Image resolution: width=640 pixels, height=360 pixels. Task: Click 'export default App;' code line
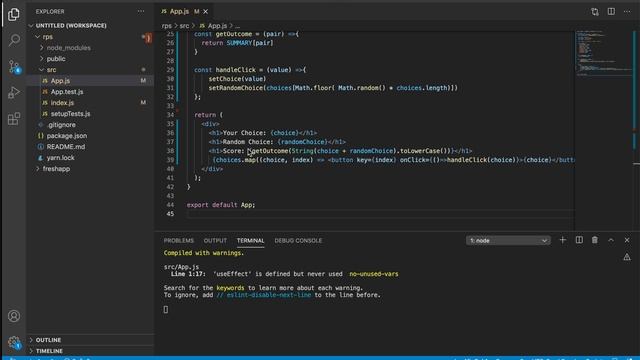coord(221,205)
